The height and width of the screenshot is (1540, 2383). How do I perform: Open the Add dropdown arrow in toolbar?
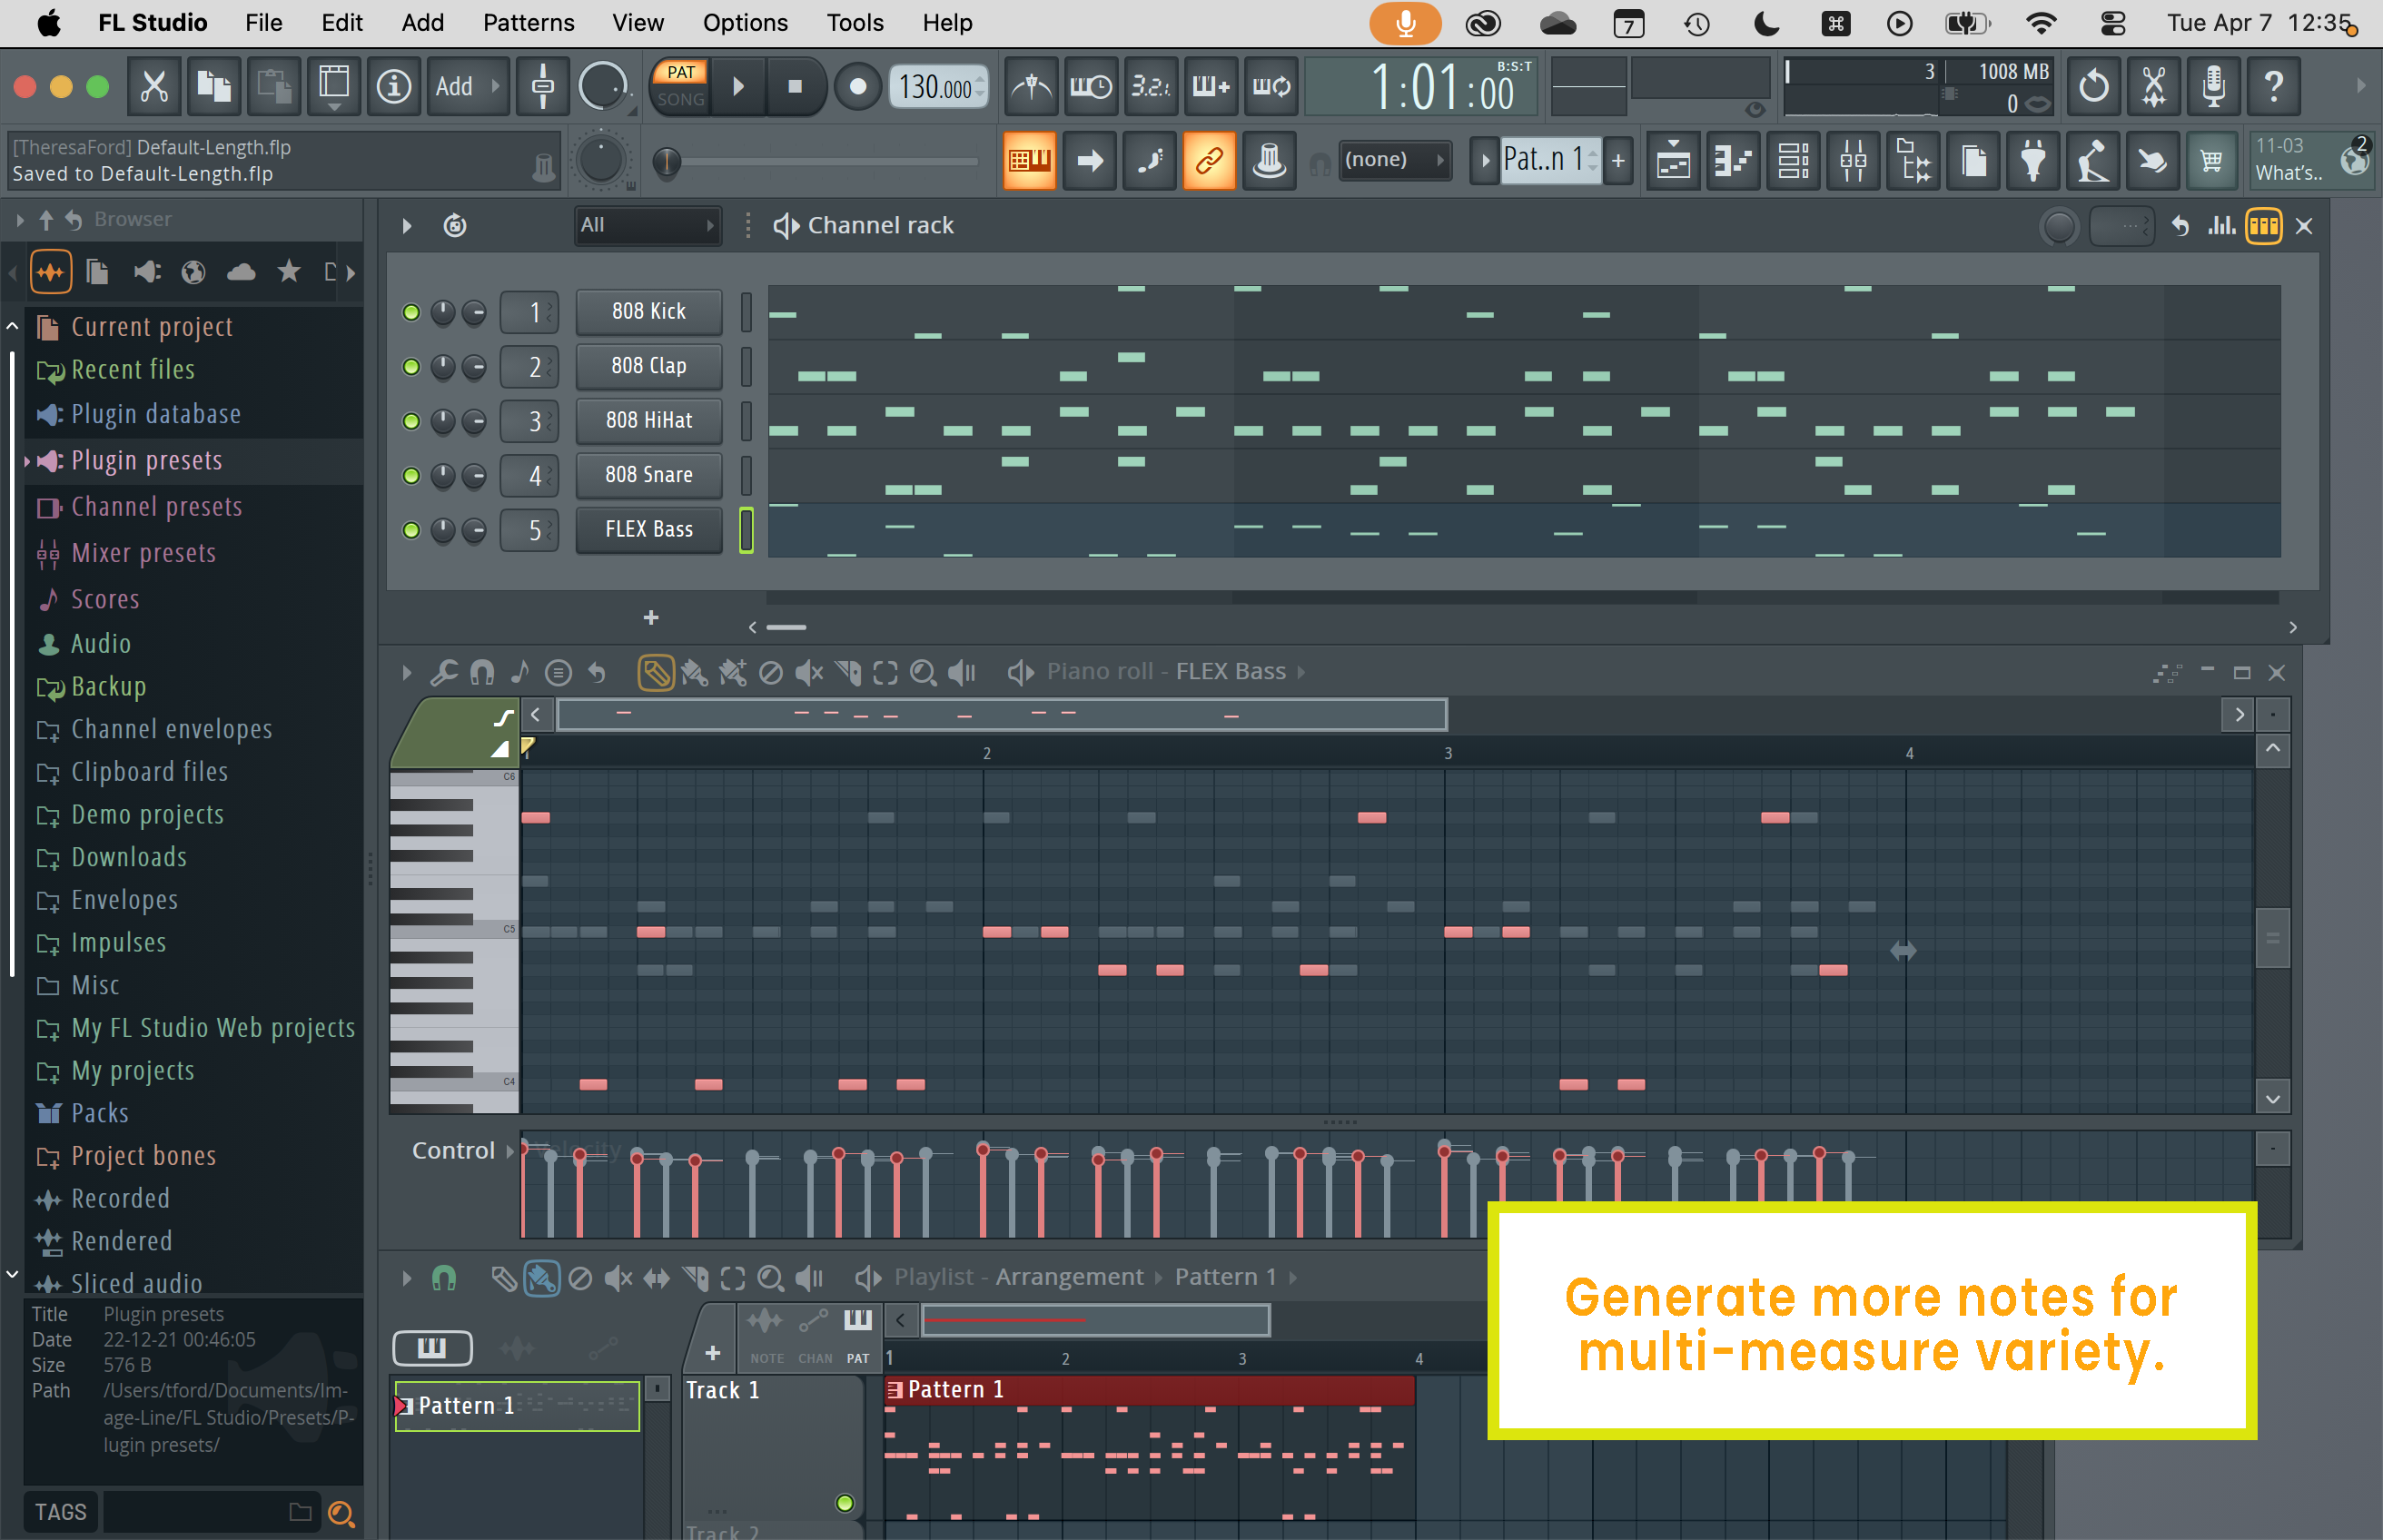(495, 87)
